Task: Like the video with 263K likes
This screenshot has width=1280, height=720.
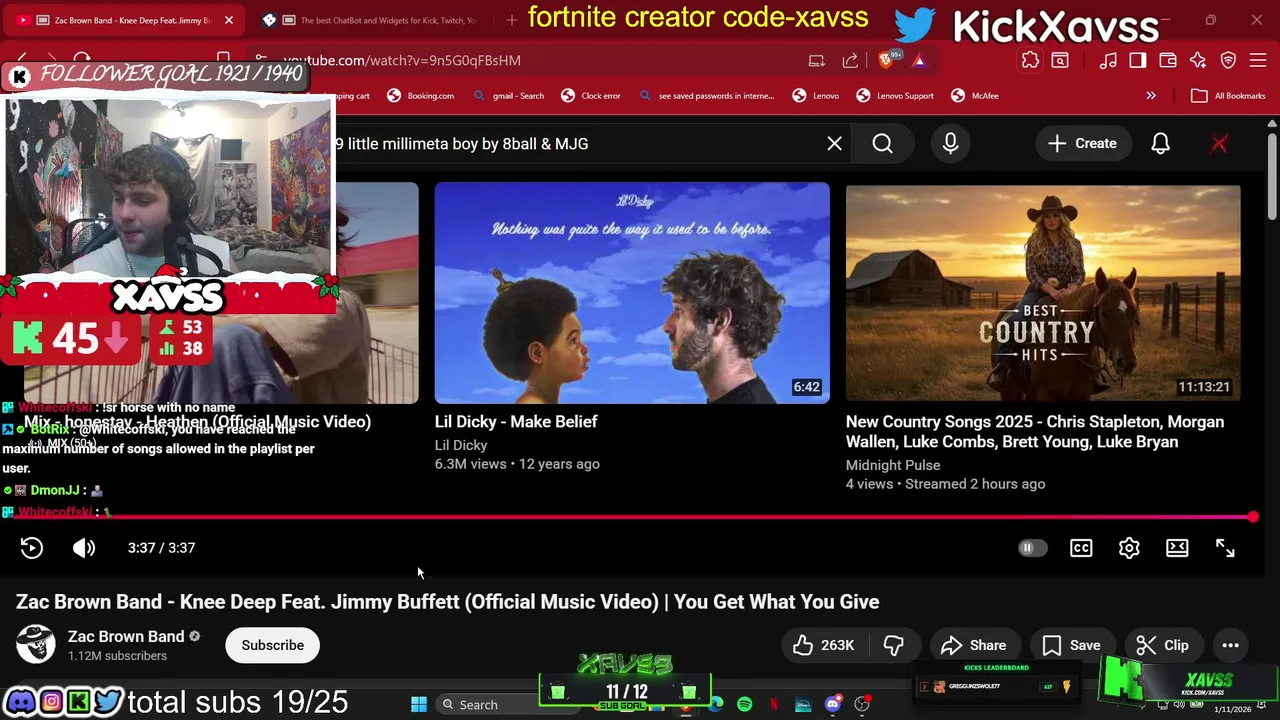Action: pyautogui.click(x=823, y=645)
